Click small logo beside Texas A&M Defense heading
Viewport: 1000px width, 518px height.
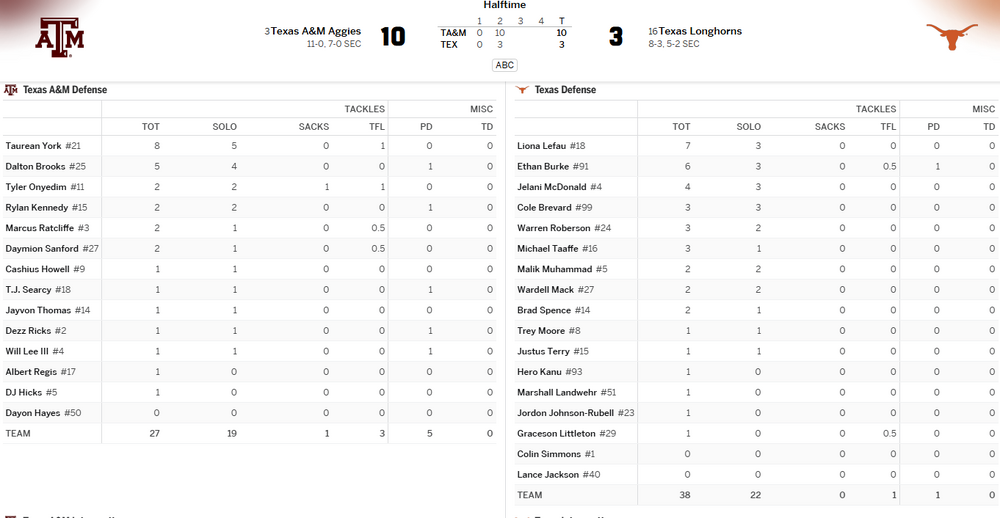(11, 90)
